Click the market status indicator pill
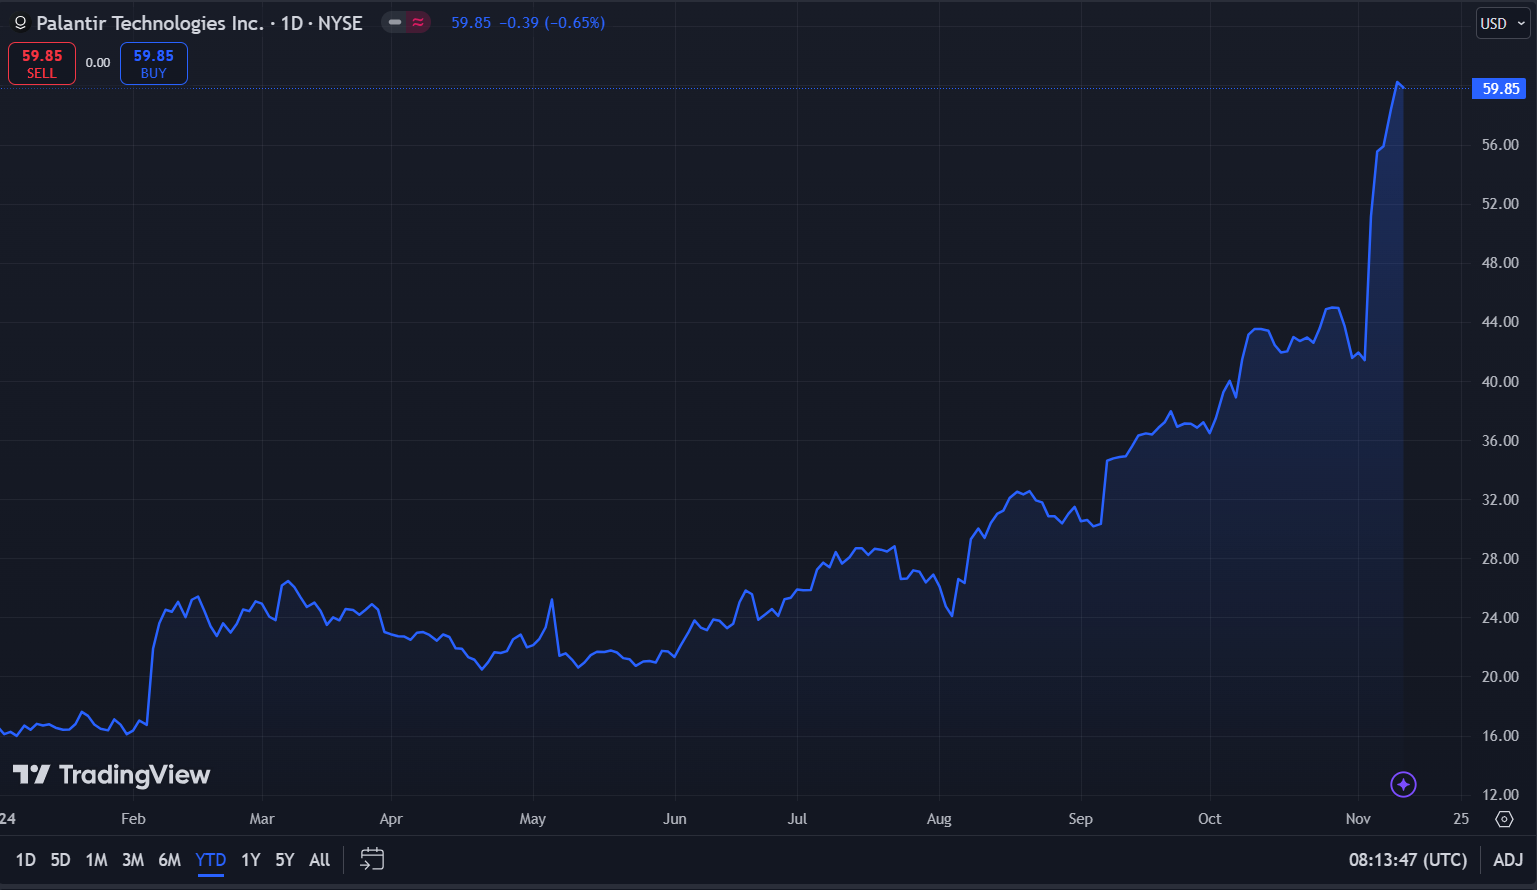The height and width of the screenshot is (890, 1537). [406, 22]
